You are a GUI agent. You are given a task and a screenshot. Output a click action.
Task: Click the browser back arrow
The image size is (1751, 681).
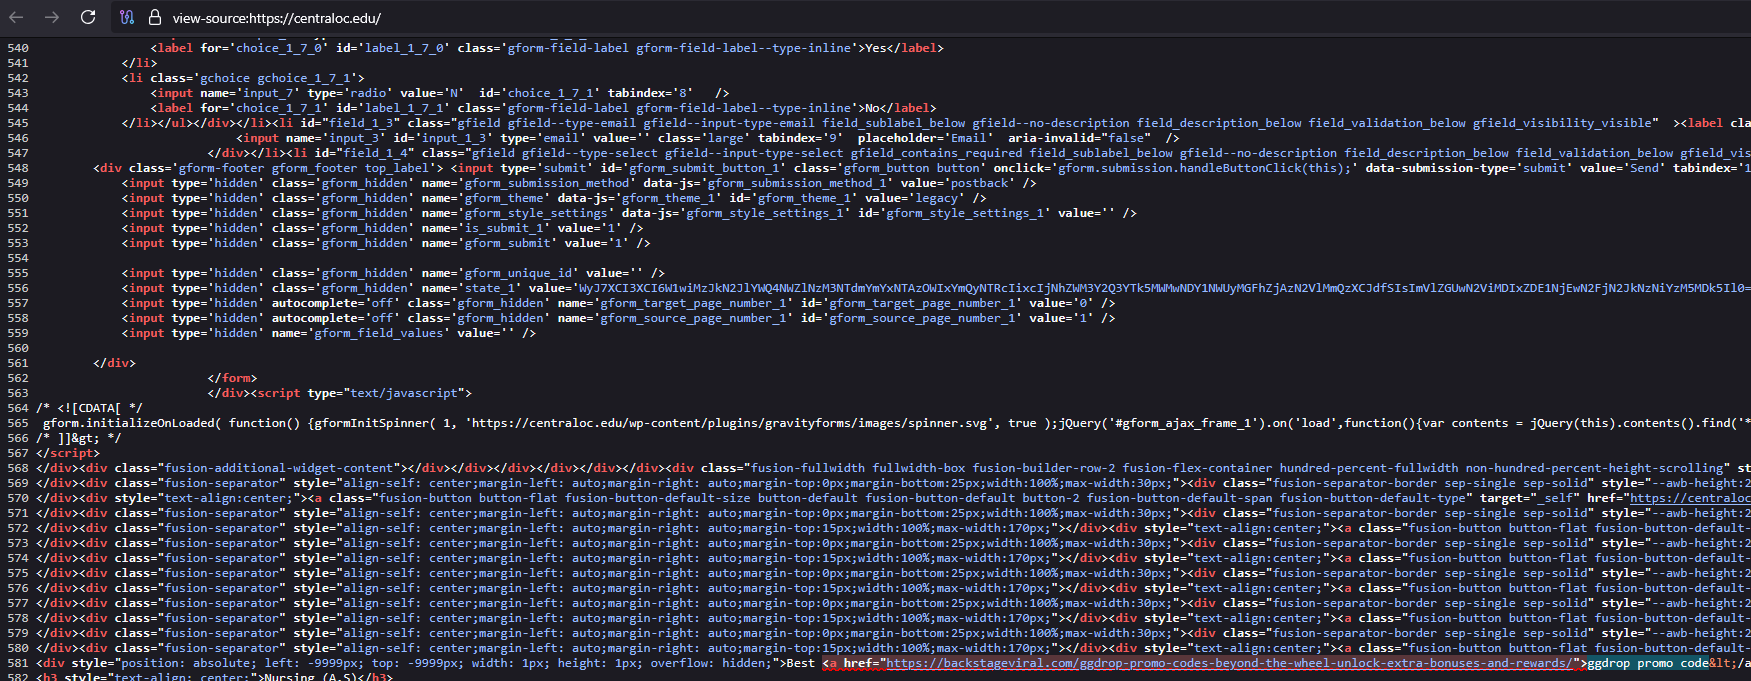pos(16,17)
